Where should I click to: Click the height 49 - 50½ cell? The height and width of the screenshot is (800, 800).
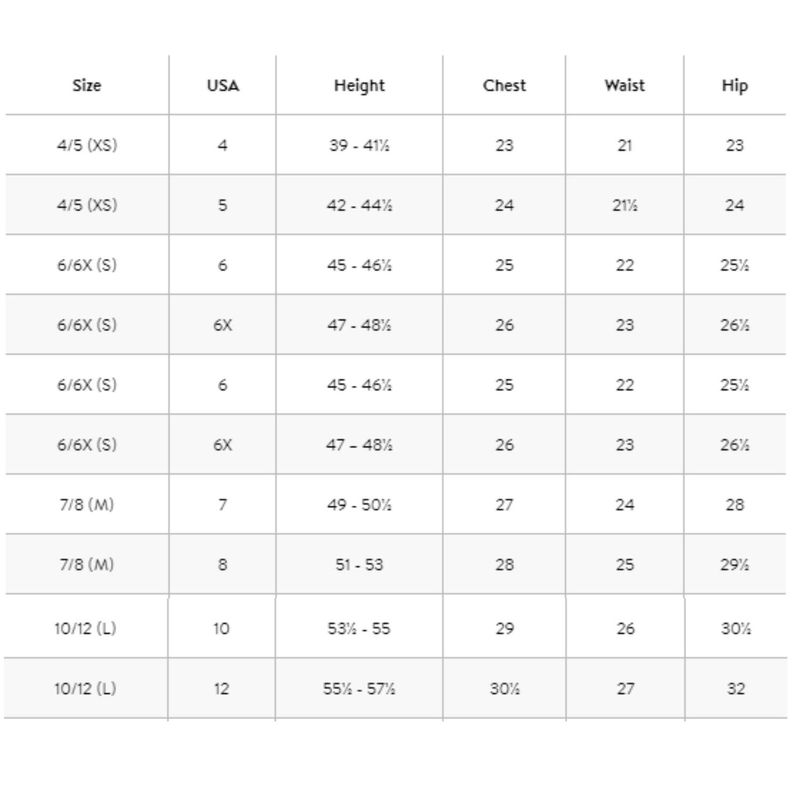click(359, 505)
